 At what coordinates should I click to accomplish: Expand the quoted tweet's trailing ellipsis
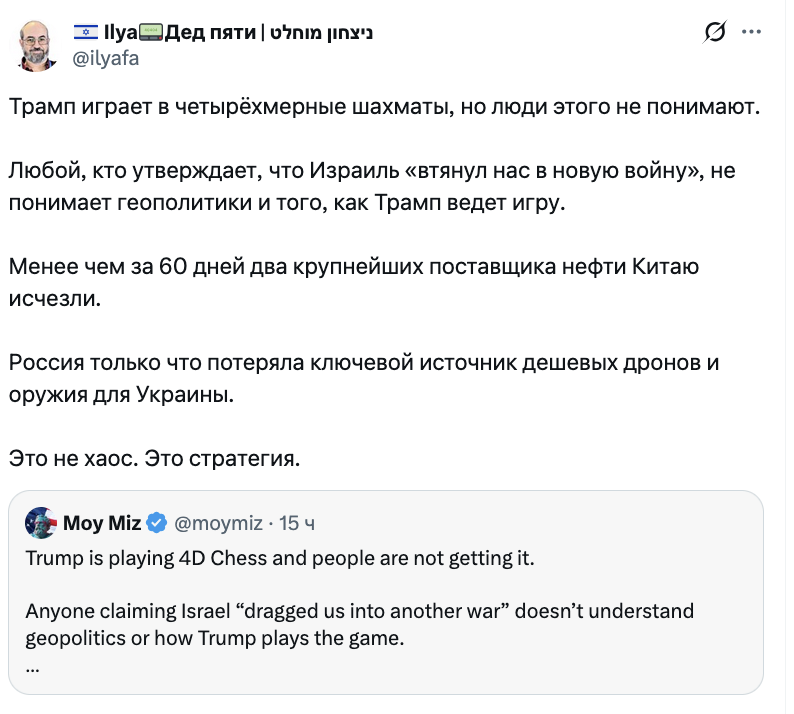(32, 665)
